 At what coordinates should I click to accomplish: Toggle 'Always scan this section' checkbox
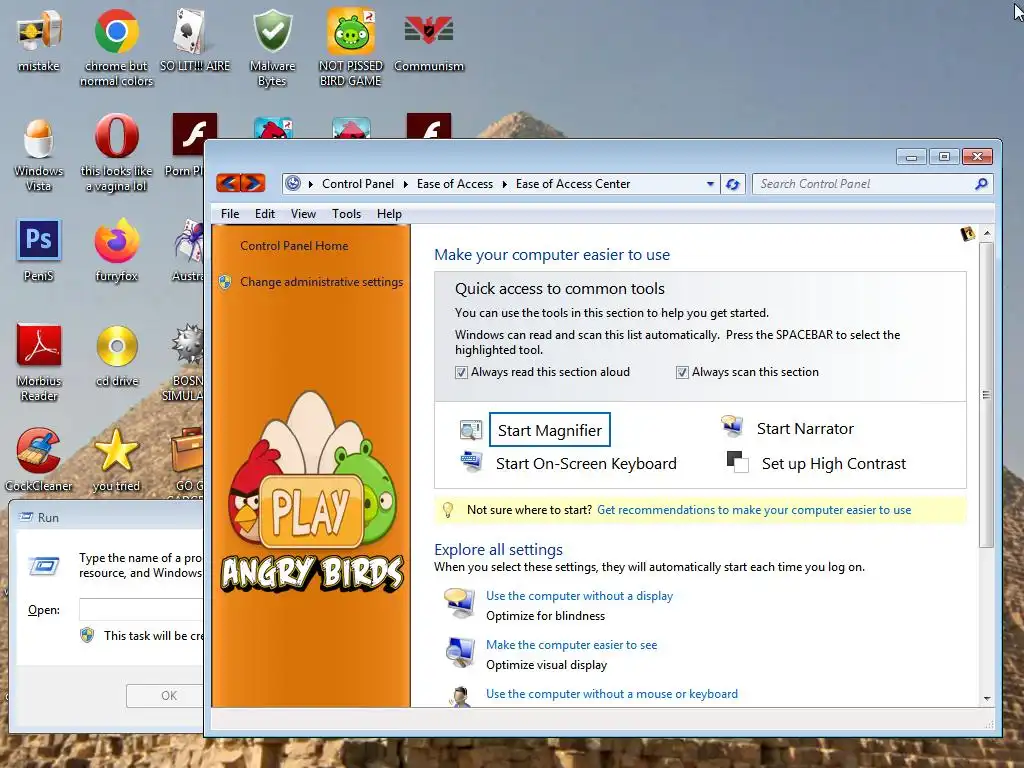pyautogui.click(x=682, y=372)
